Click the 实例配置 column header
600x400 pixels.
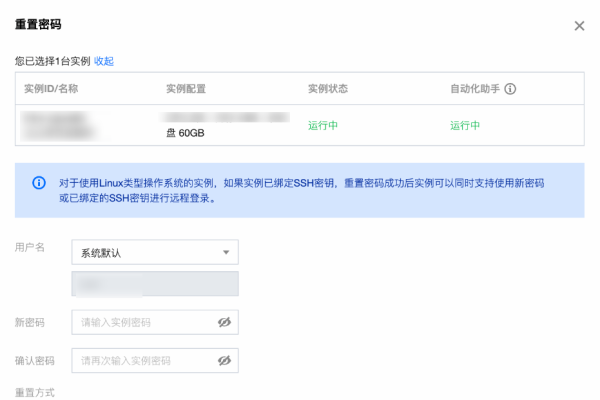[x=186, y=89]
